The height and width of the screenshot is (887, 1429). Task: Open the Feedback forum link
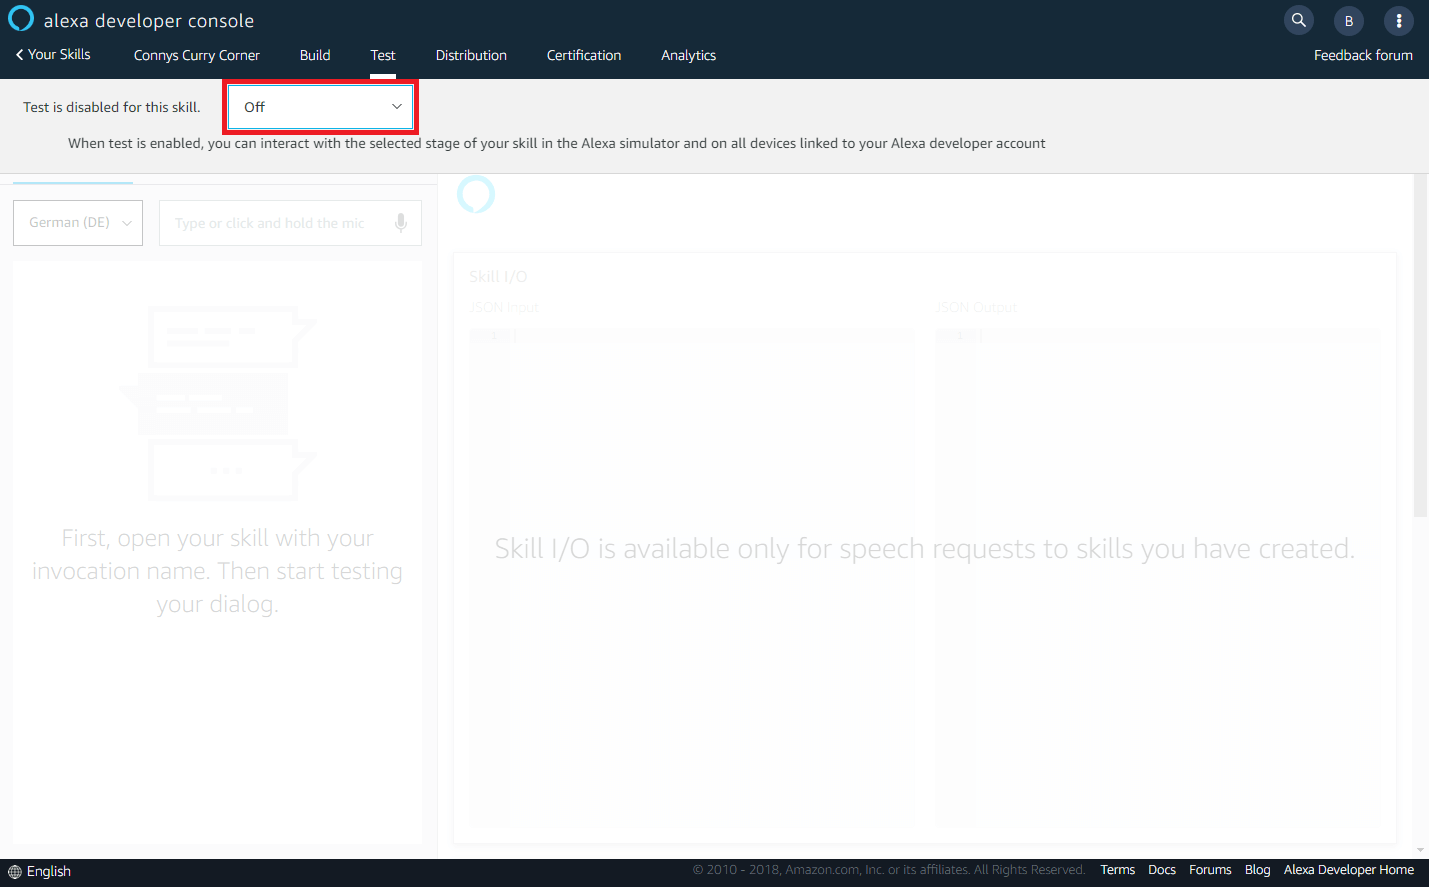(1363, 55)
